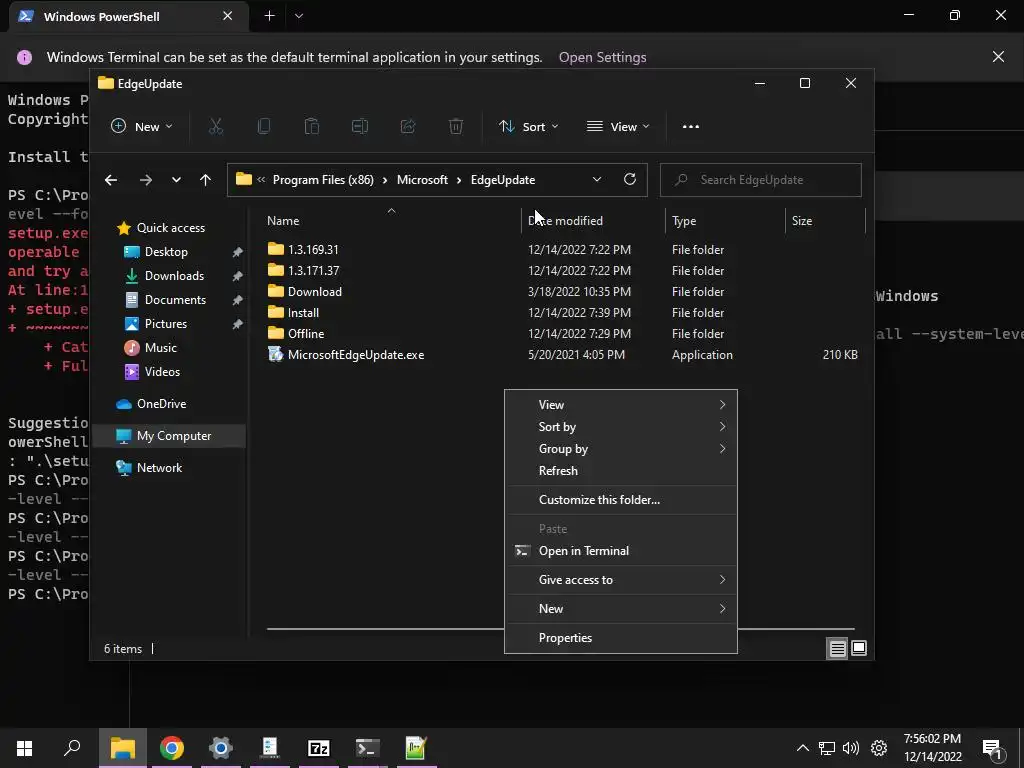Open the Give access to submenu

click(621, 580)
